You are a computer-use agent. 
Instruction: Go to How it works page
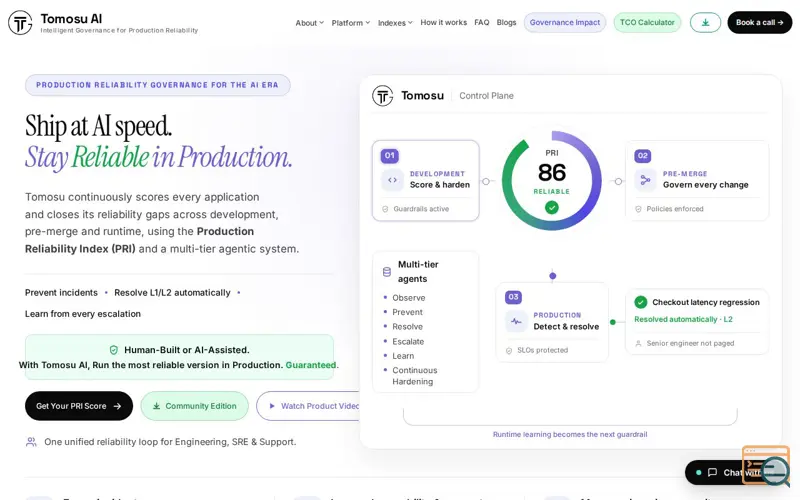coord(443,22)
